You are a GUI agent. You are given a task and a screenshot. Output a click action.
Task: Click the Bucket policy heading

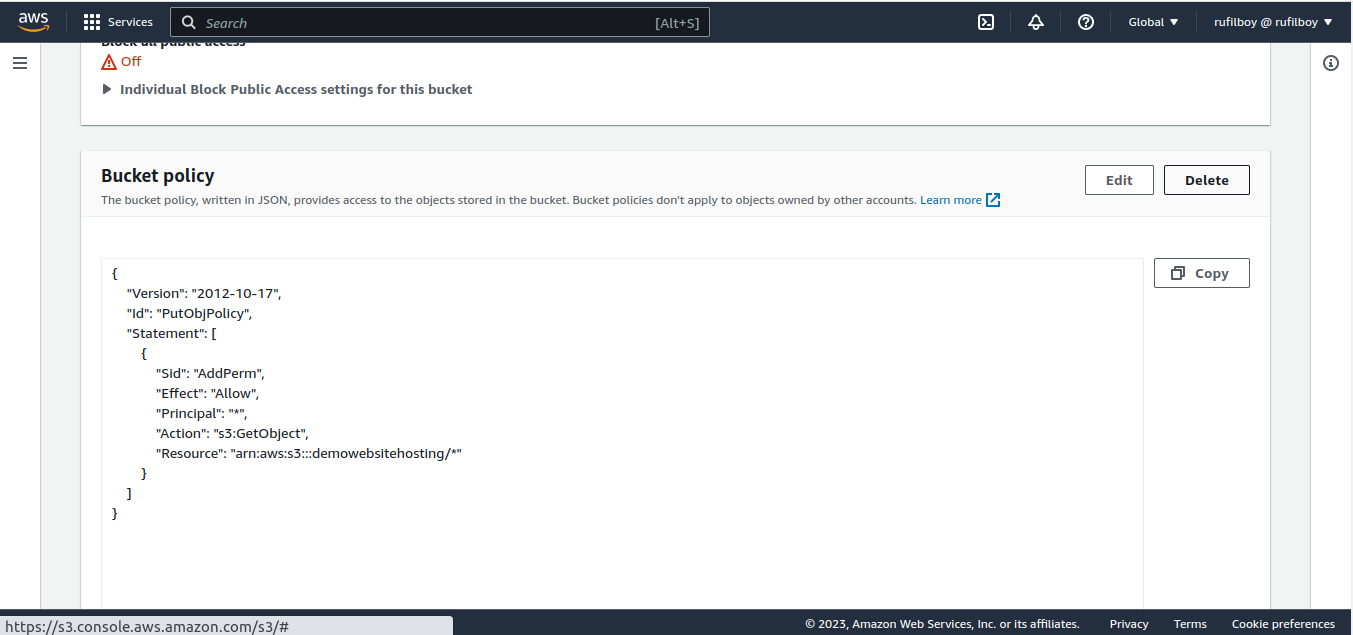coord(158,175)
